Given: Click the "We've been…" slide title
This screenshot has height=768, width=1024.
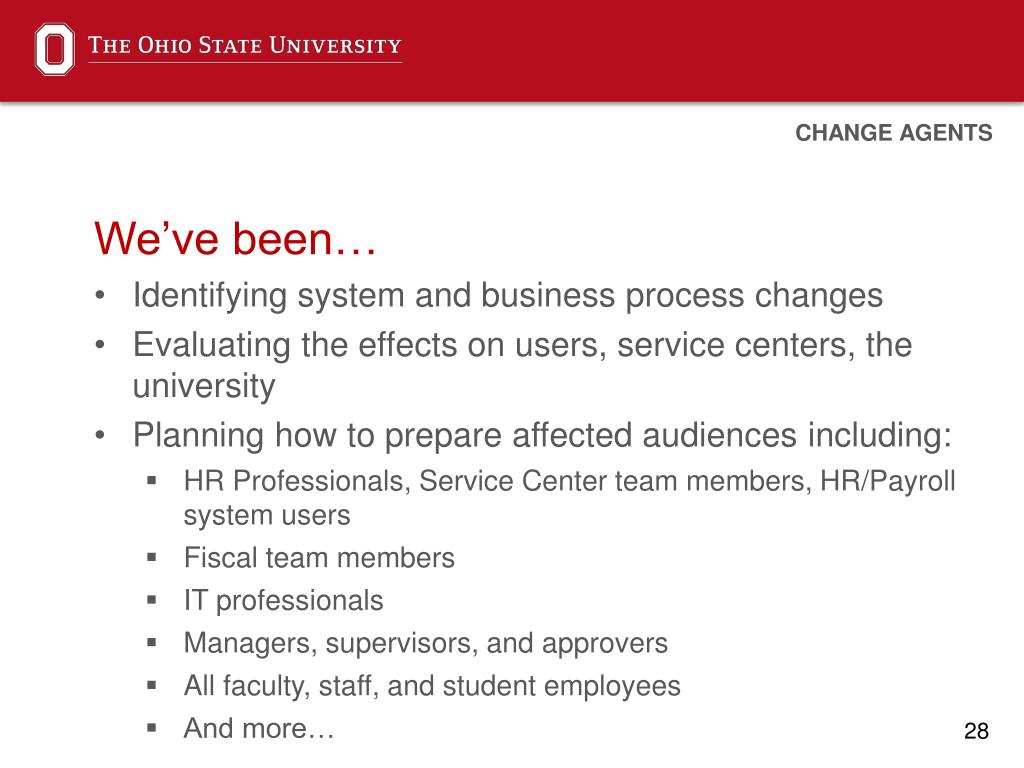Looking at the screenshot, I should [235, 238].
